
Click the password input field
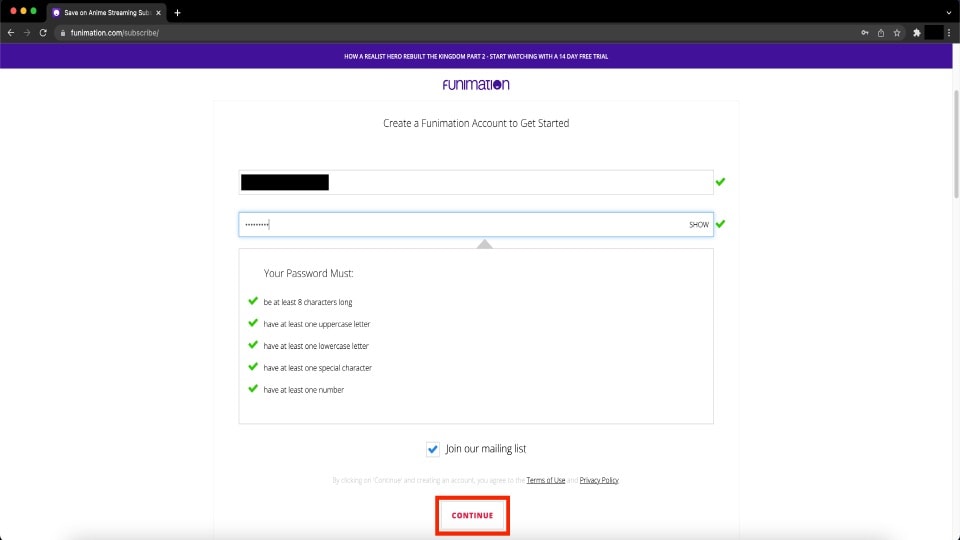(x=476, y=225)
